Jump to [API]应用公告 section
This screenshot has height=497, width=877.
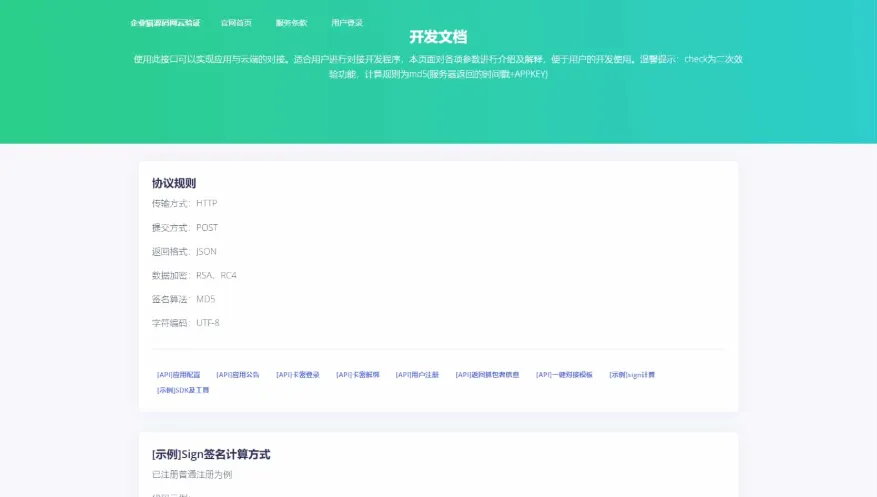tap(238, 375)
